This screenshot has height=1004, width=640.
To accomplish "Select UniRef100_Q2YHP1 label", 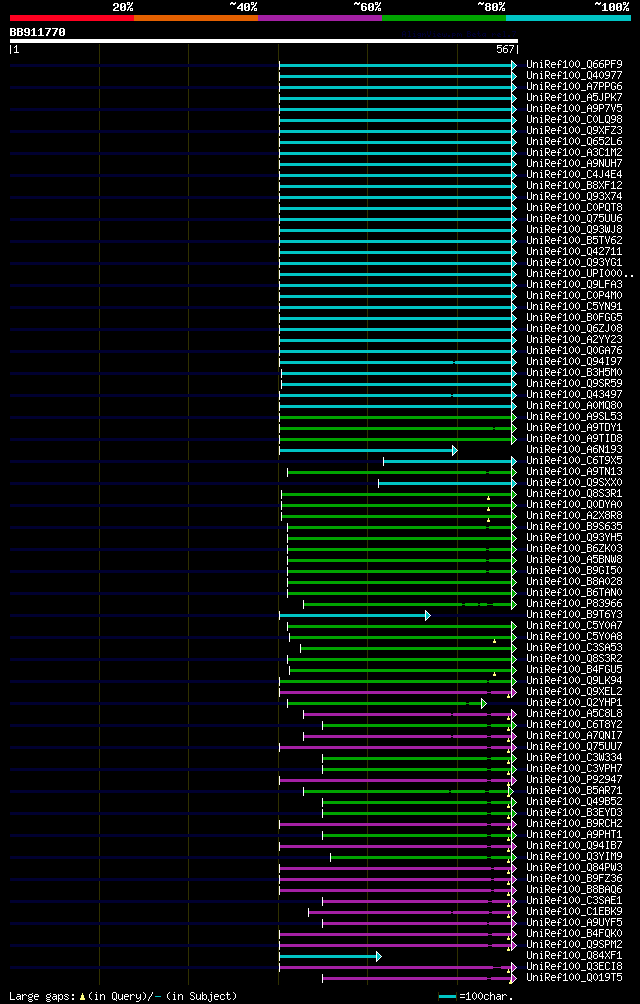I will tap(574, 702).
